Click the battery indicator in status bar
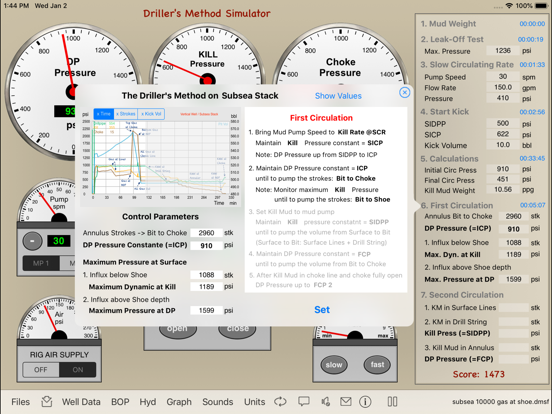 click(x=541, y=6)
